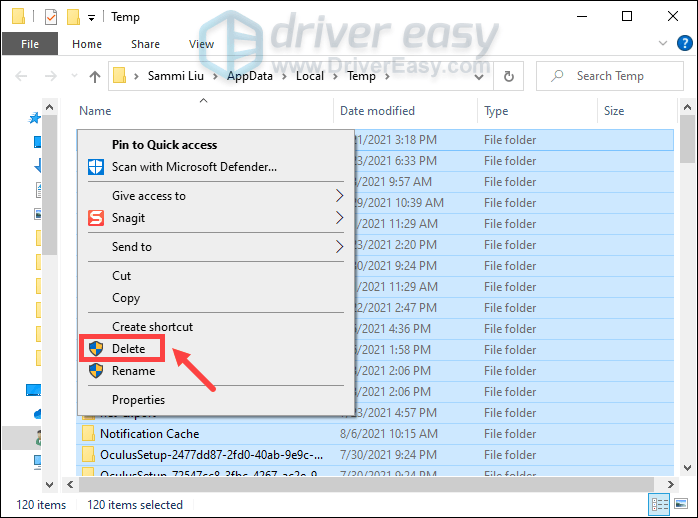Click the admin shield icon beside Delete
The width and height of the screenshot is (698, 518).
pyautogui.click(x=96, y=348)
